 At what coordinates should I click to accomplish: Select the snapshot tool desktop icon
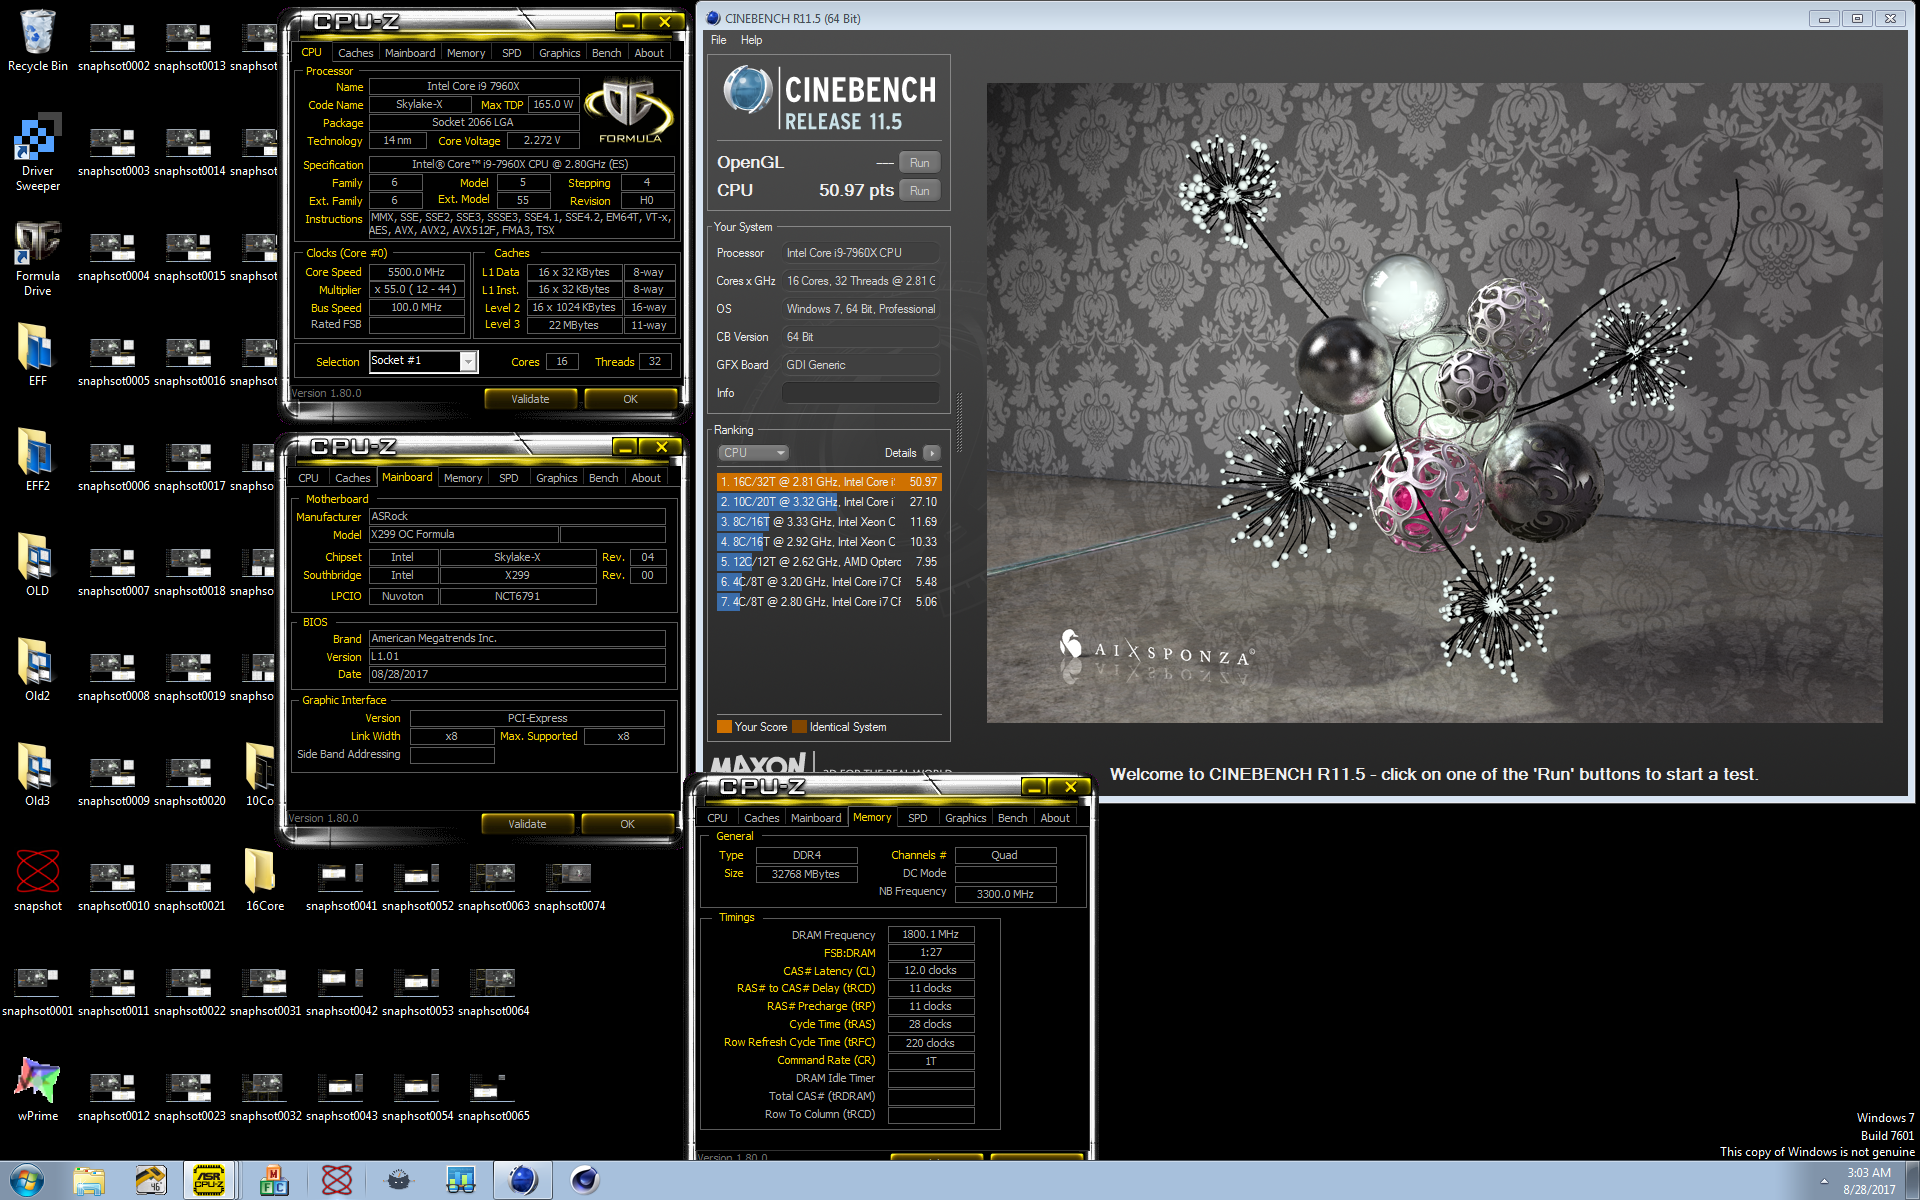tap(37, 880)
